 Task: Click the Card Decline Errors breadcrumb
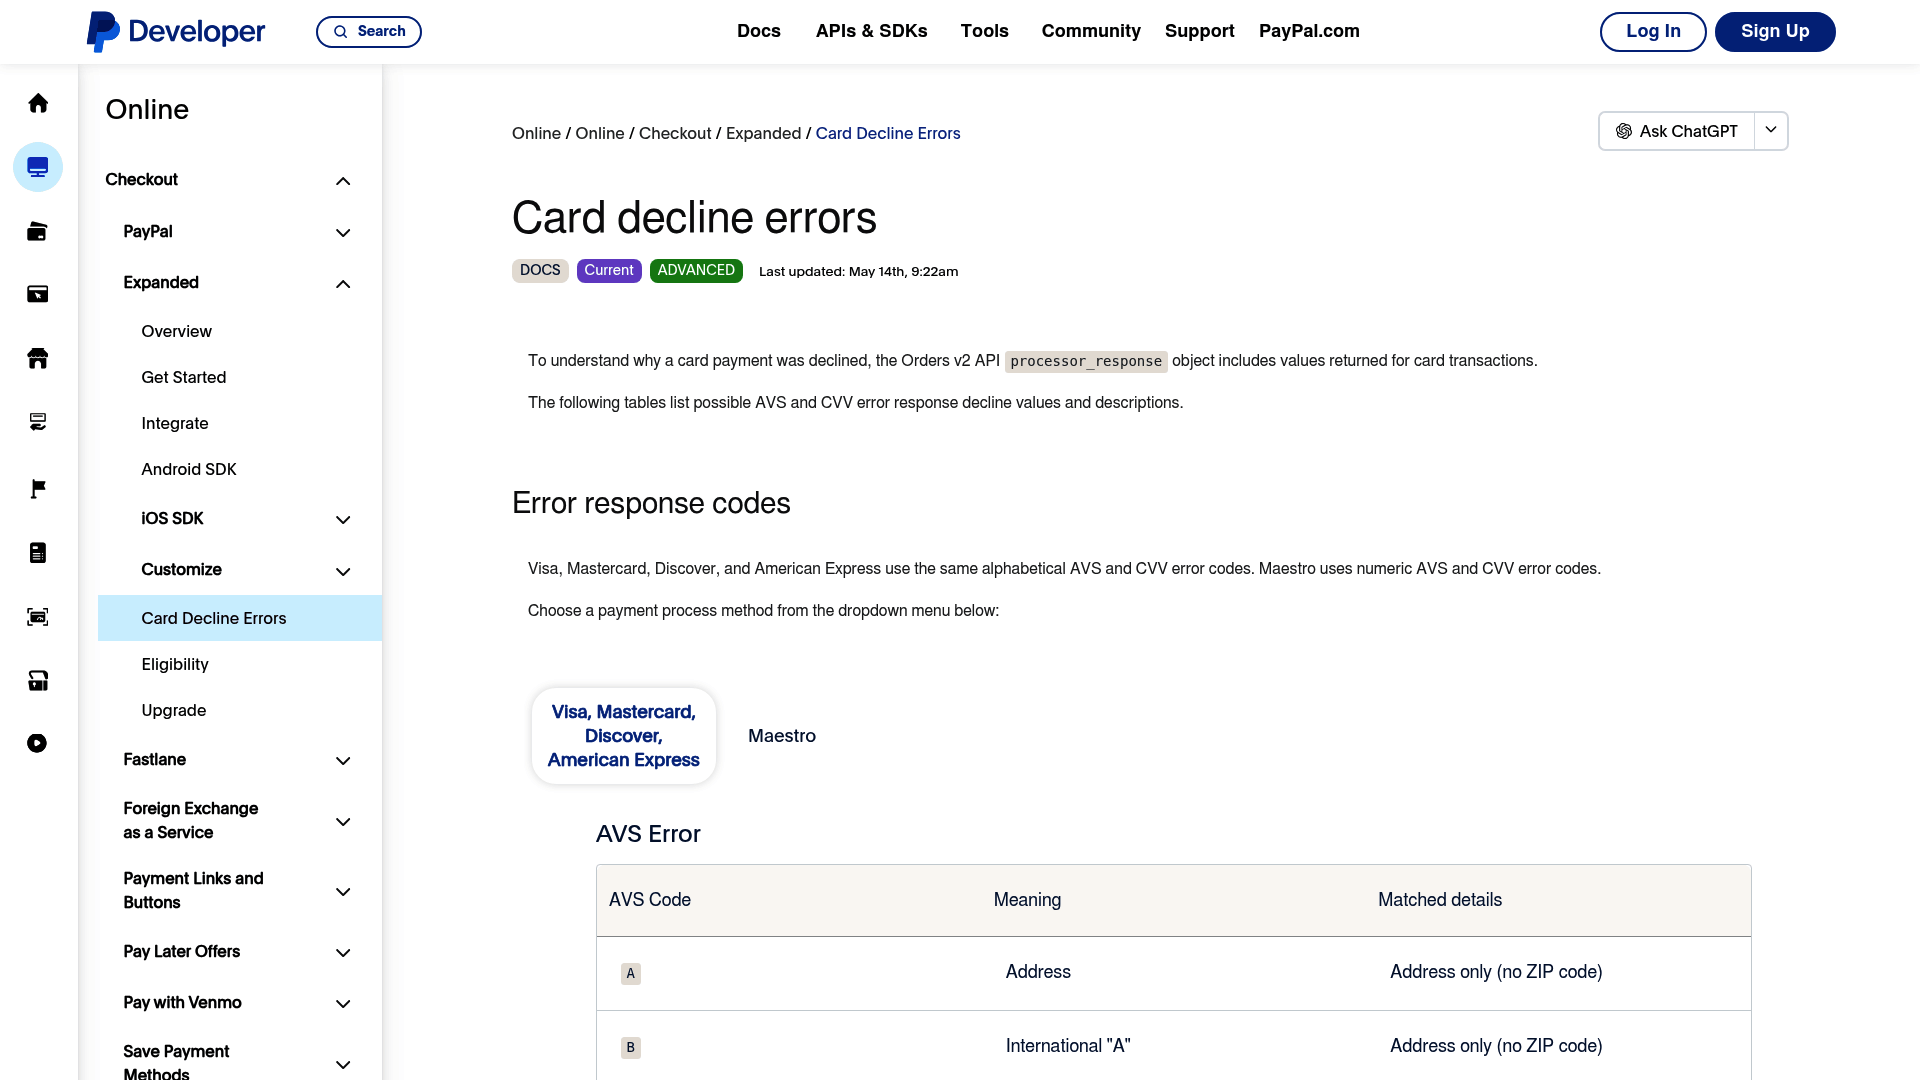[888, 133]
